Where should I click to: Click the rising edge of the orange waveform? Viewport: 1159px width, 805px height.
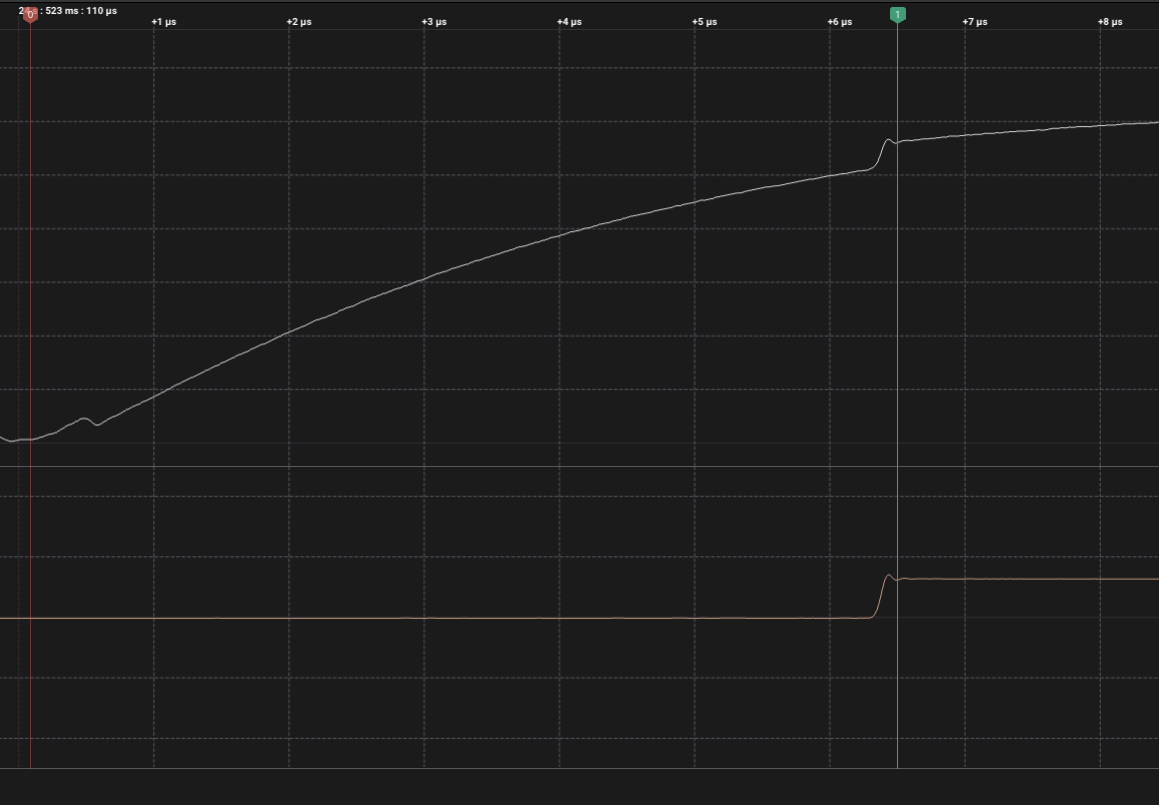pyautogui.click(x=880, y=597)
